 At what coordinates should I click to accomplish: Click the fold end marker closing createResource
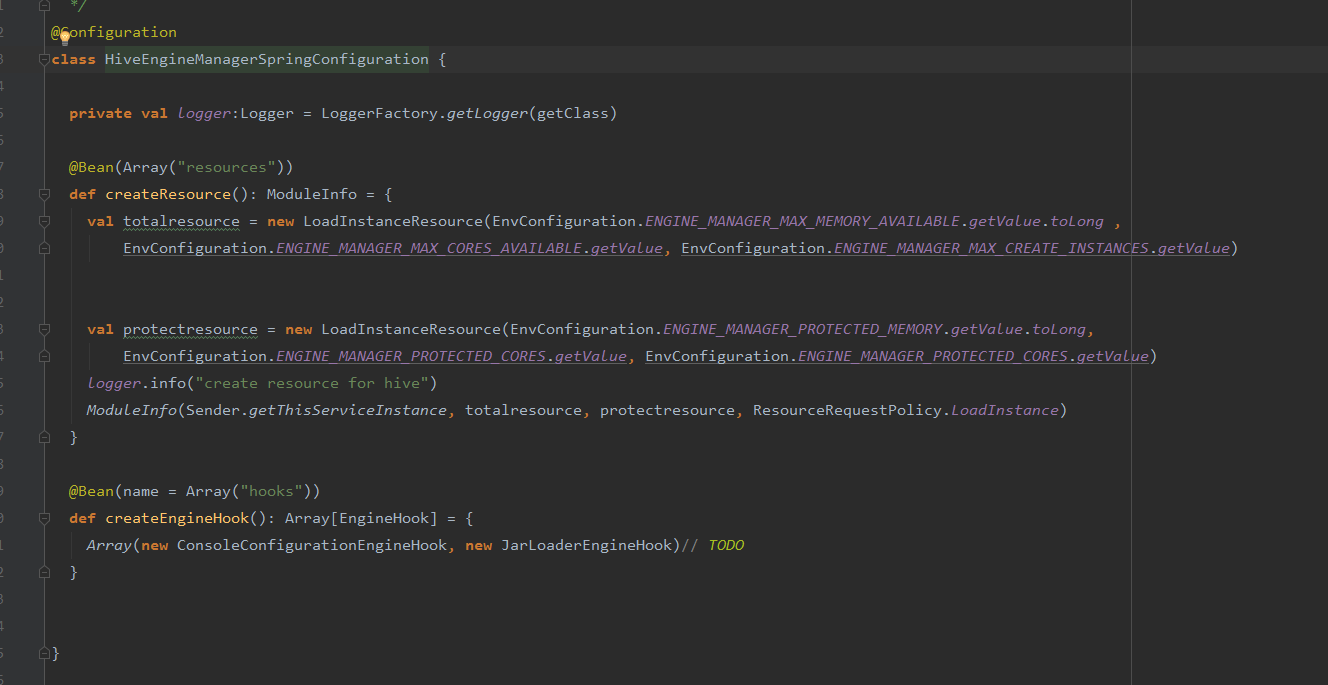click(x=43, y=437)
